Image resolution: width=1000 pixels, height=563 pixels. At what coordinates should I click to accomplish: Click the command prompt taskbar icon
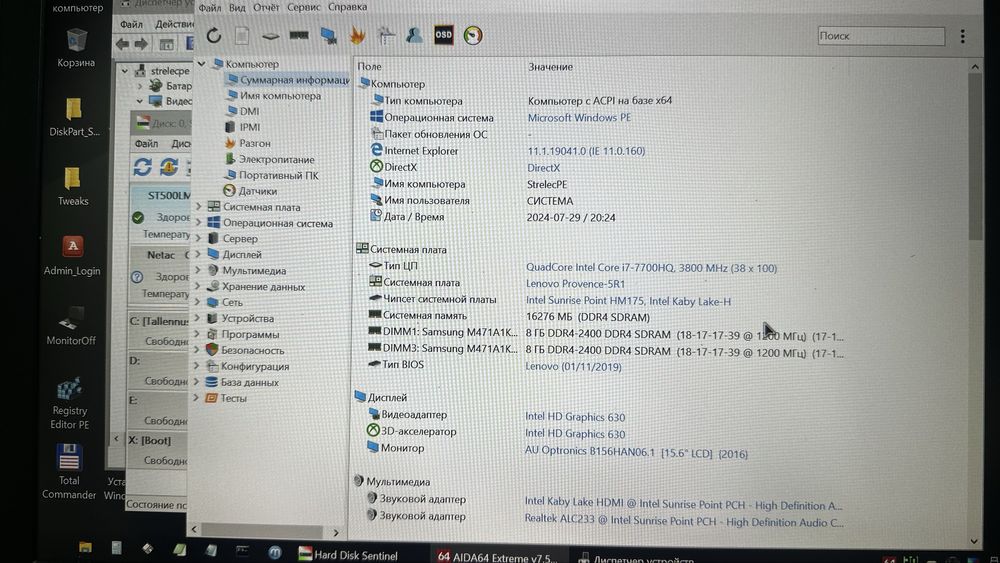pos(242,550)
